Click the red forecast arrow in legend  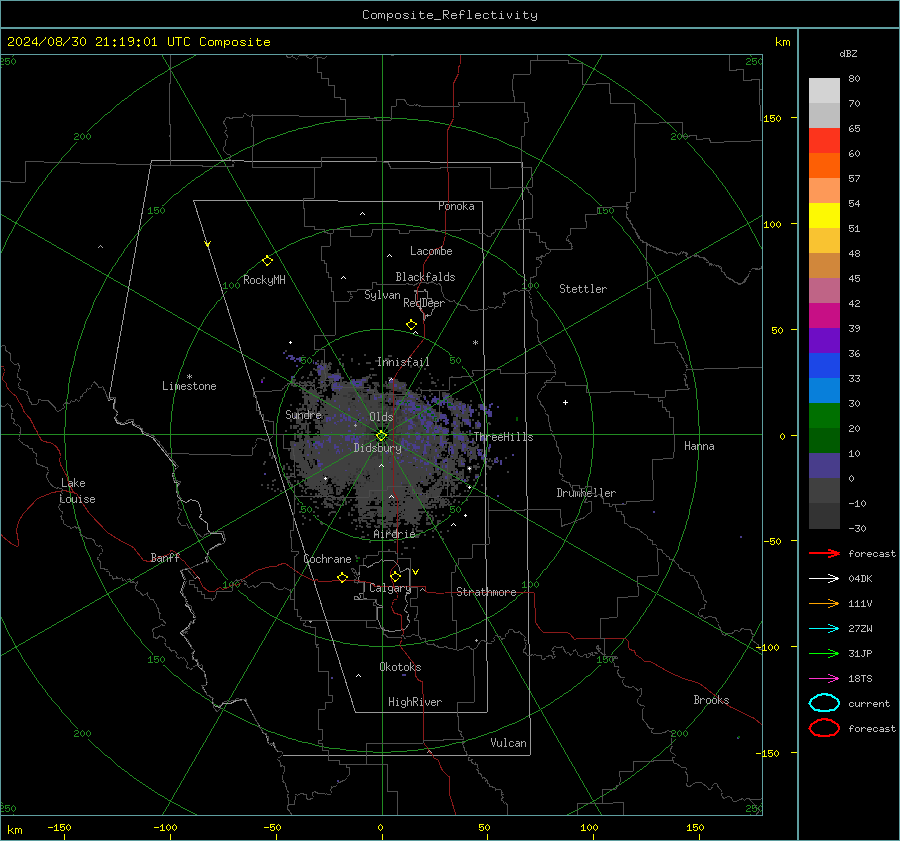click(x=824, y=553)
